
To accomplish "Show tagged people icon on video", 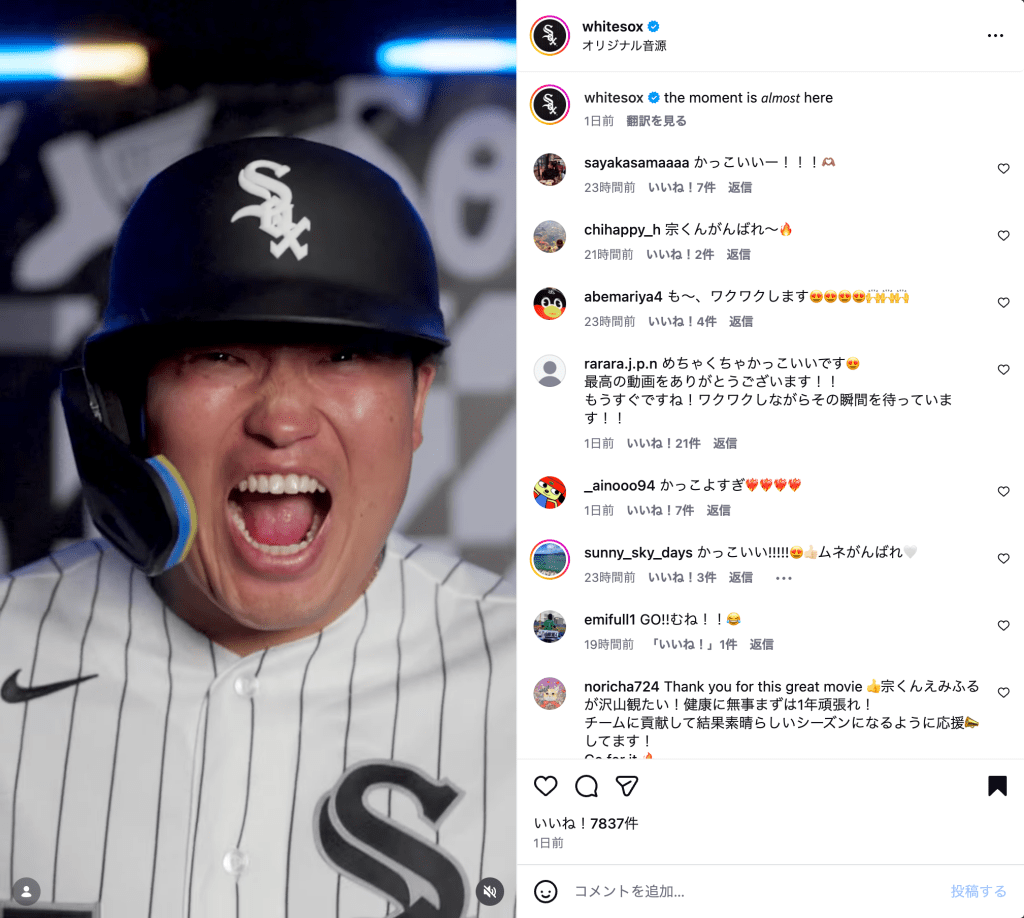I will tap(27, 891).
